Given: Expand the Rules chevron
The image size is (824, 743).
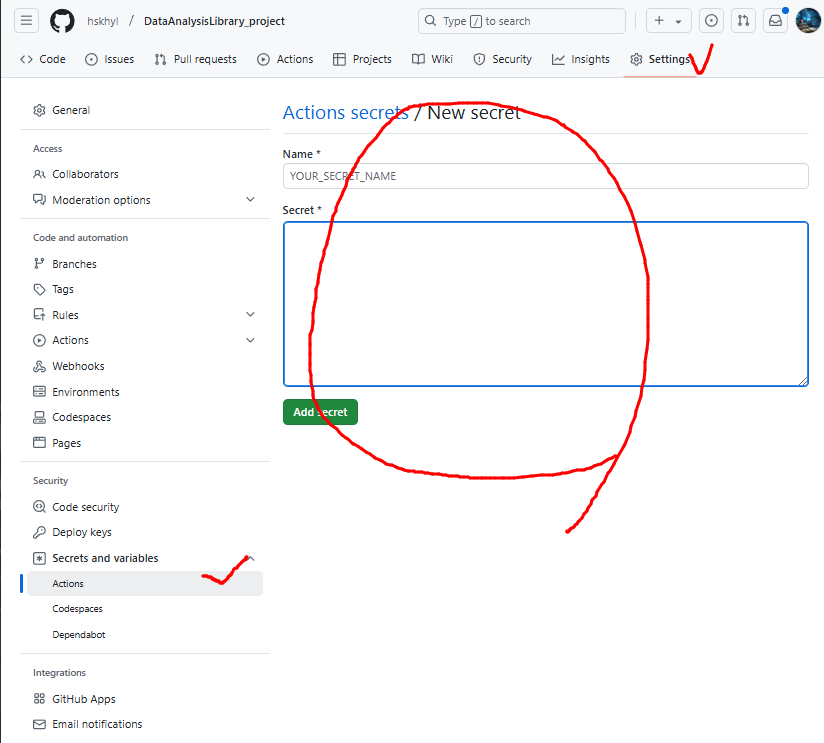Looking at the screenshot, I should tap(251, 314).
